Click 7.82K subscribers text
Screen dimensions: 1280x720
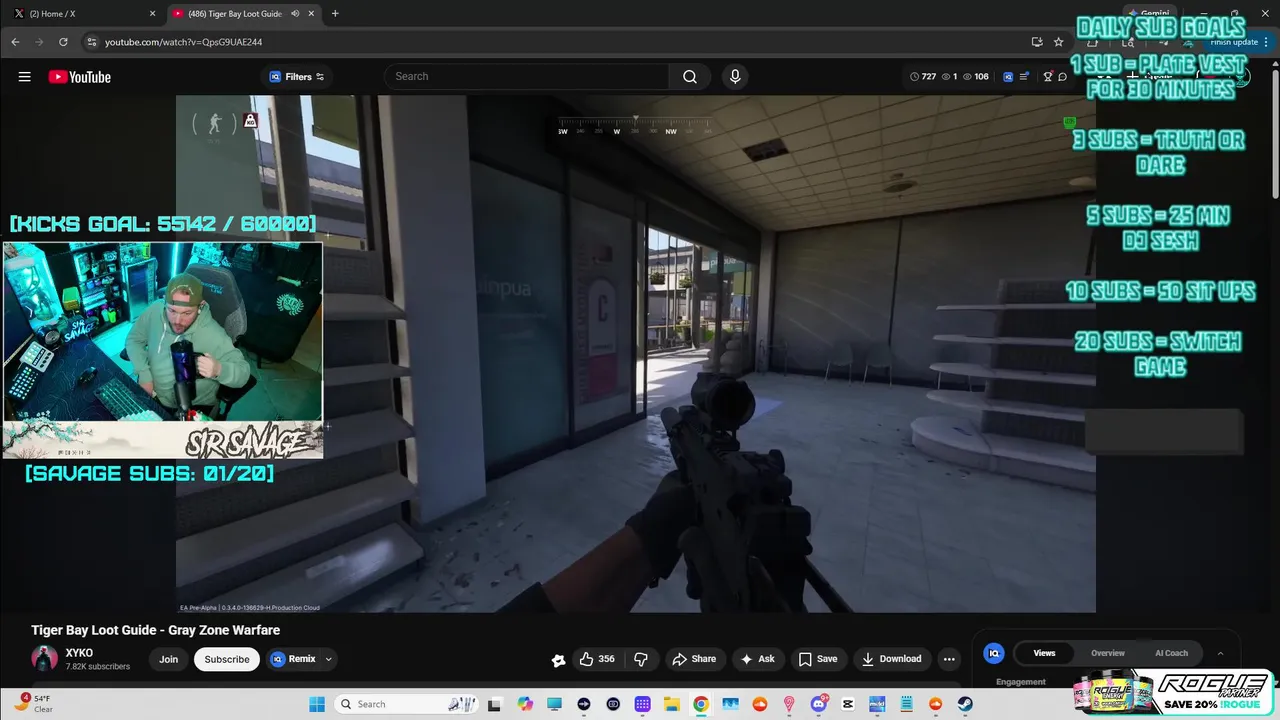pos(98,667)
